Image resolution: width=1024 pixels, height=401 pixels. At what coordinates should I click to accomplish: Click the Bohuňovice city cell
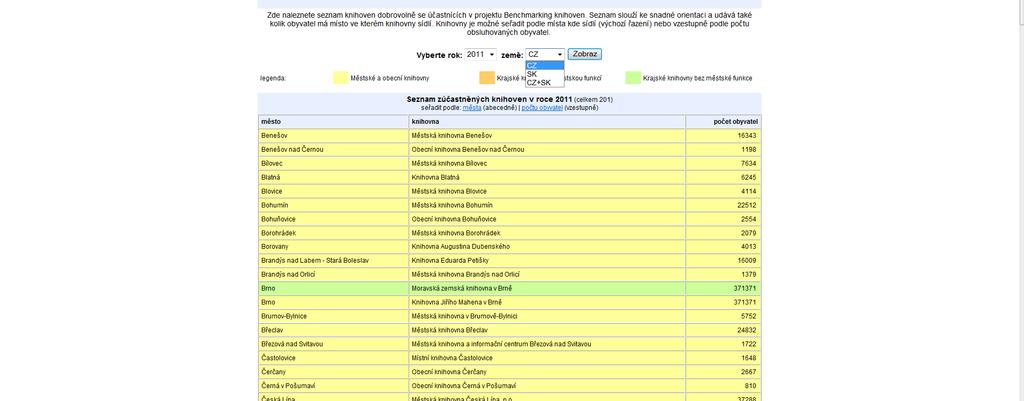pyautogui.click(x=333, y=219)
